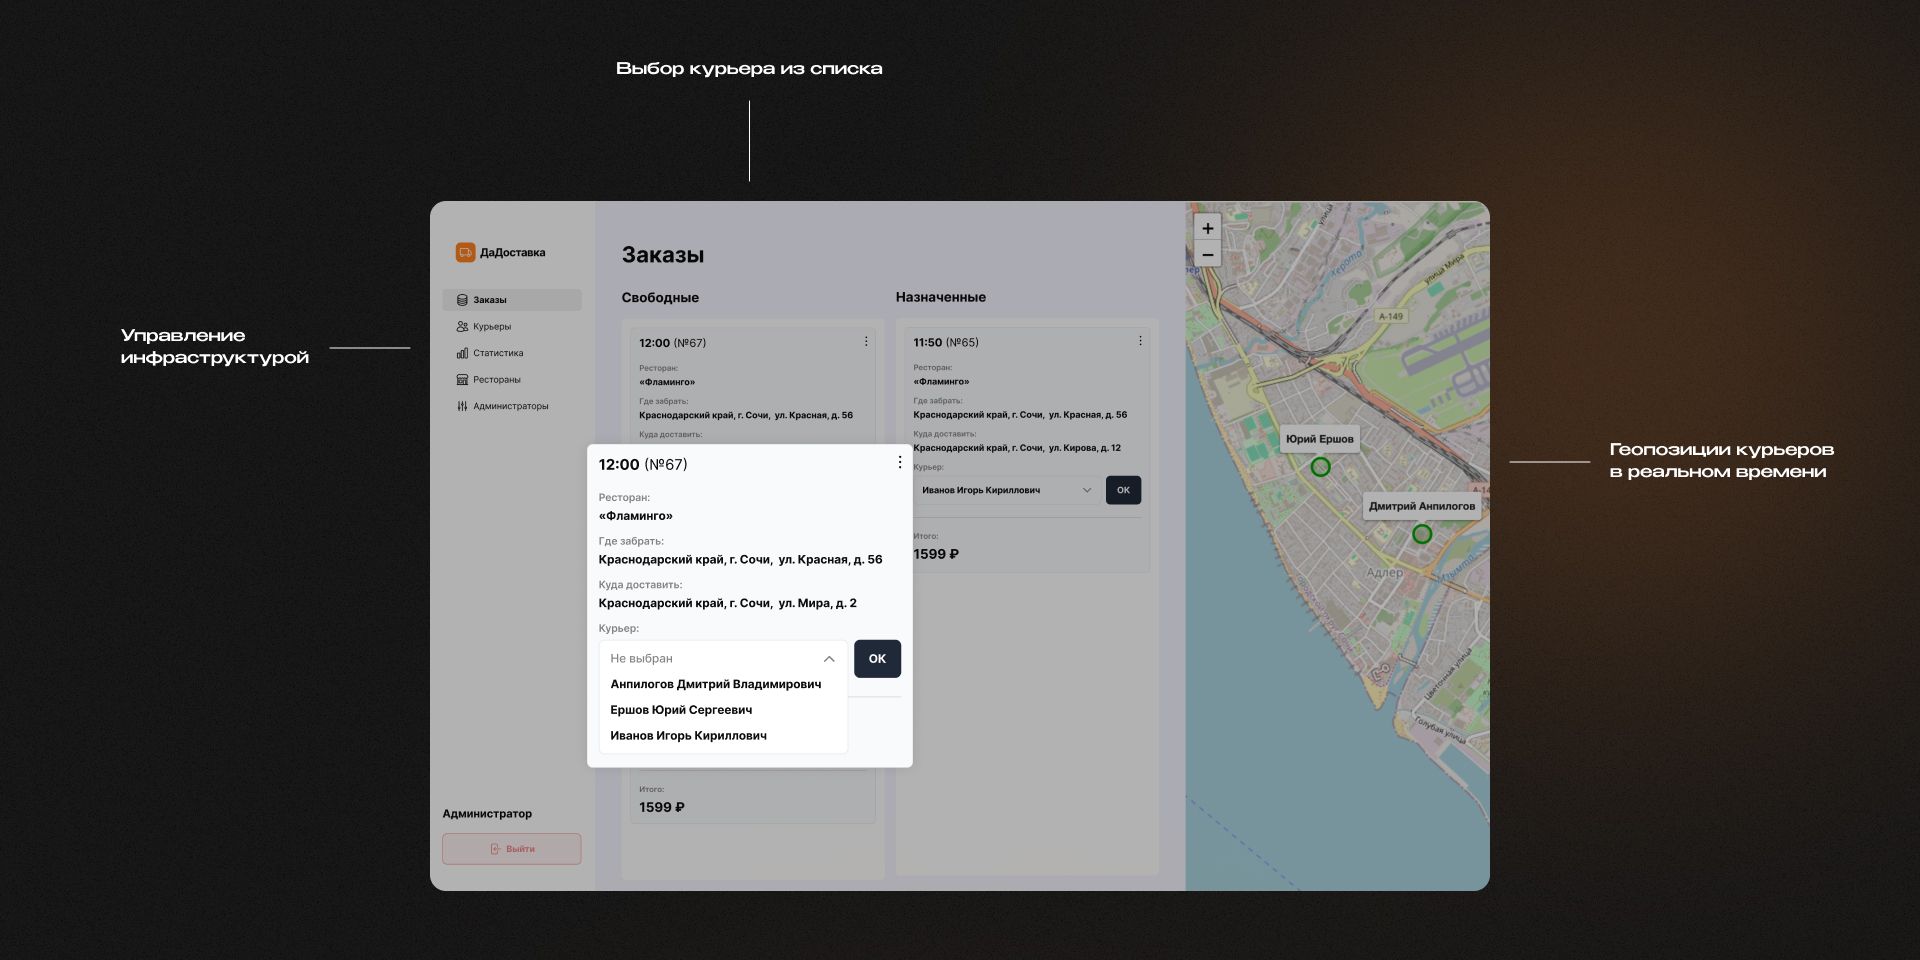Click the Заказы page heading
This screenshot has width=1920, height=960.
click(663, 255)
